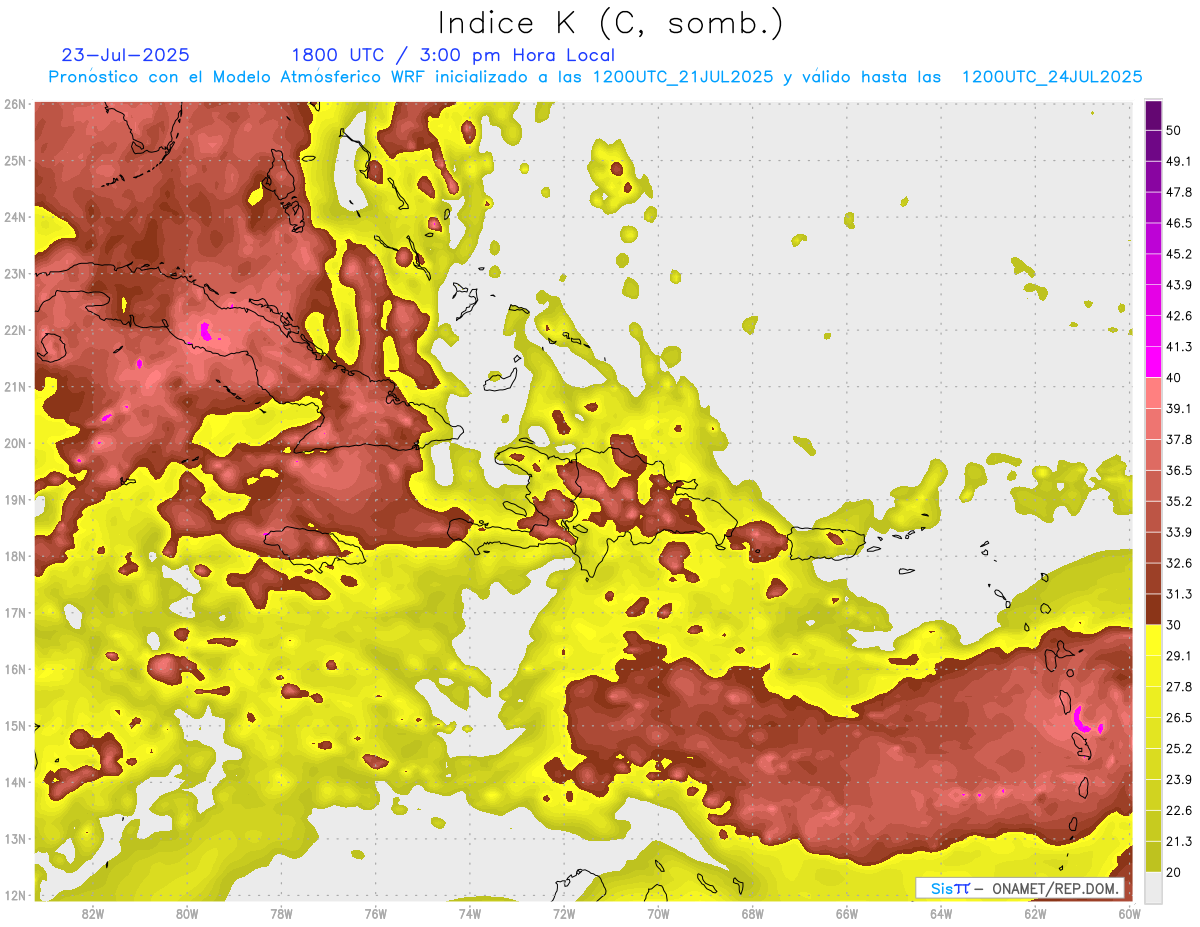This screenshot has height=927, width=1200.
Task: Click the '26.5' colorbar value
Action: (1180, 717)
